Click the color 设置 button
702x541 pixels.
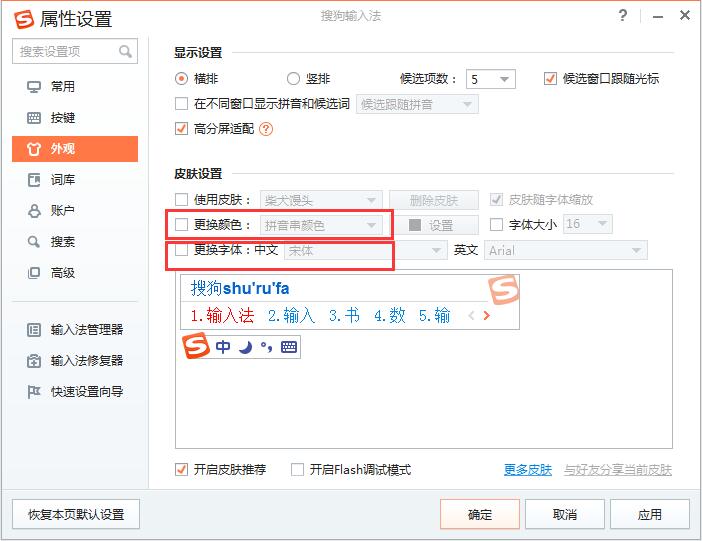(x=434, y=225)
